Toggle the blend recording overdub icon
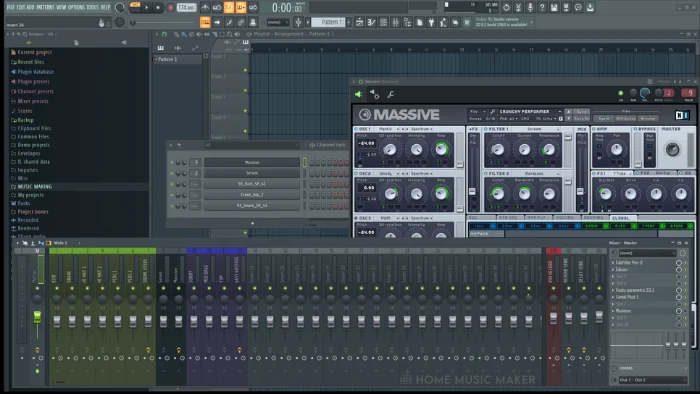Image resolution: width=700 pixels, height=394 pixels. click(x=241, y=8)
